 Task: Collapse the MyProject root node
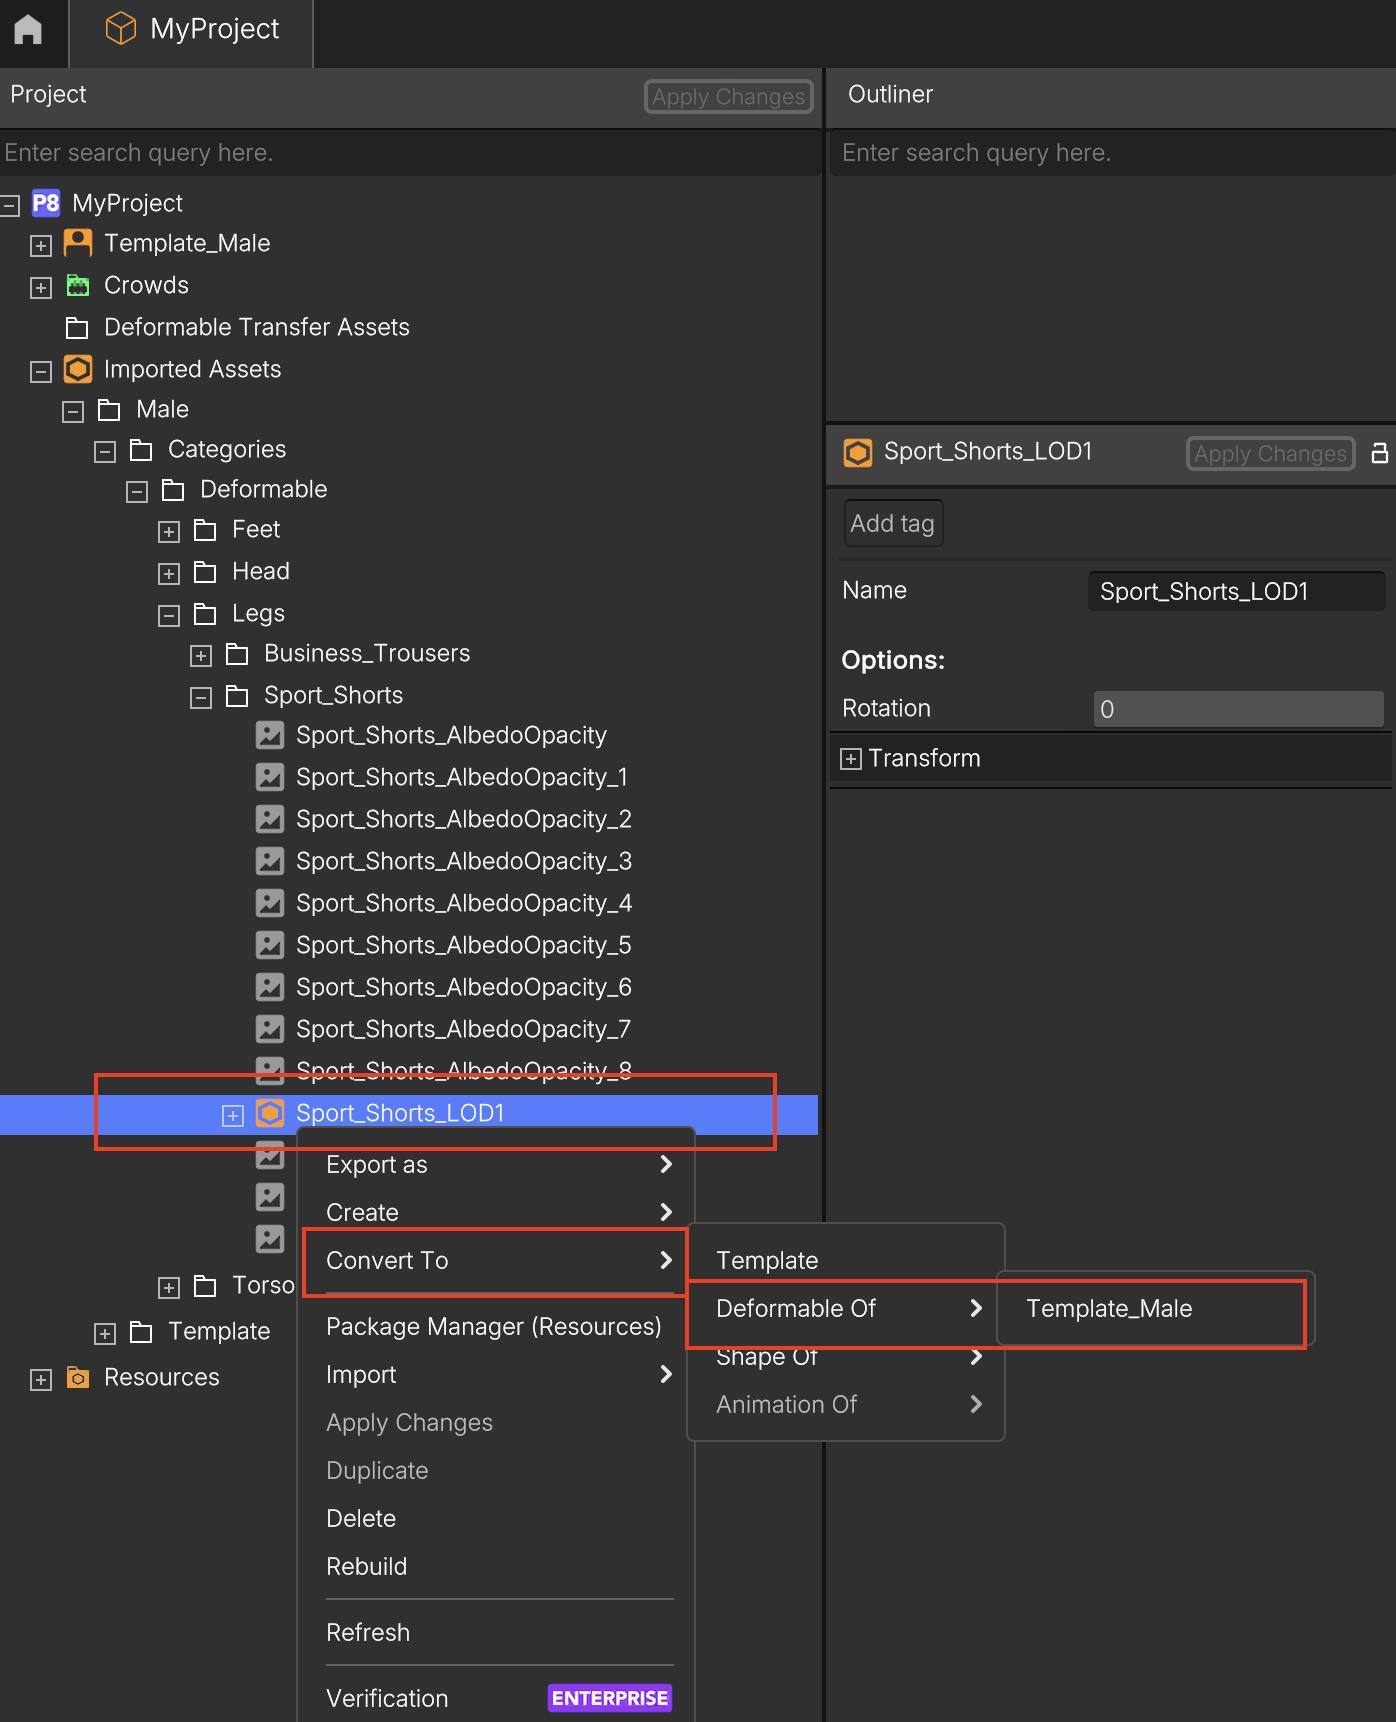10,206
